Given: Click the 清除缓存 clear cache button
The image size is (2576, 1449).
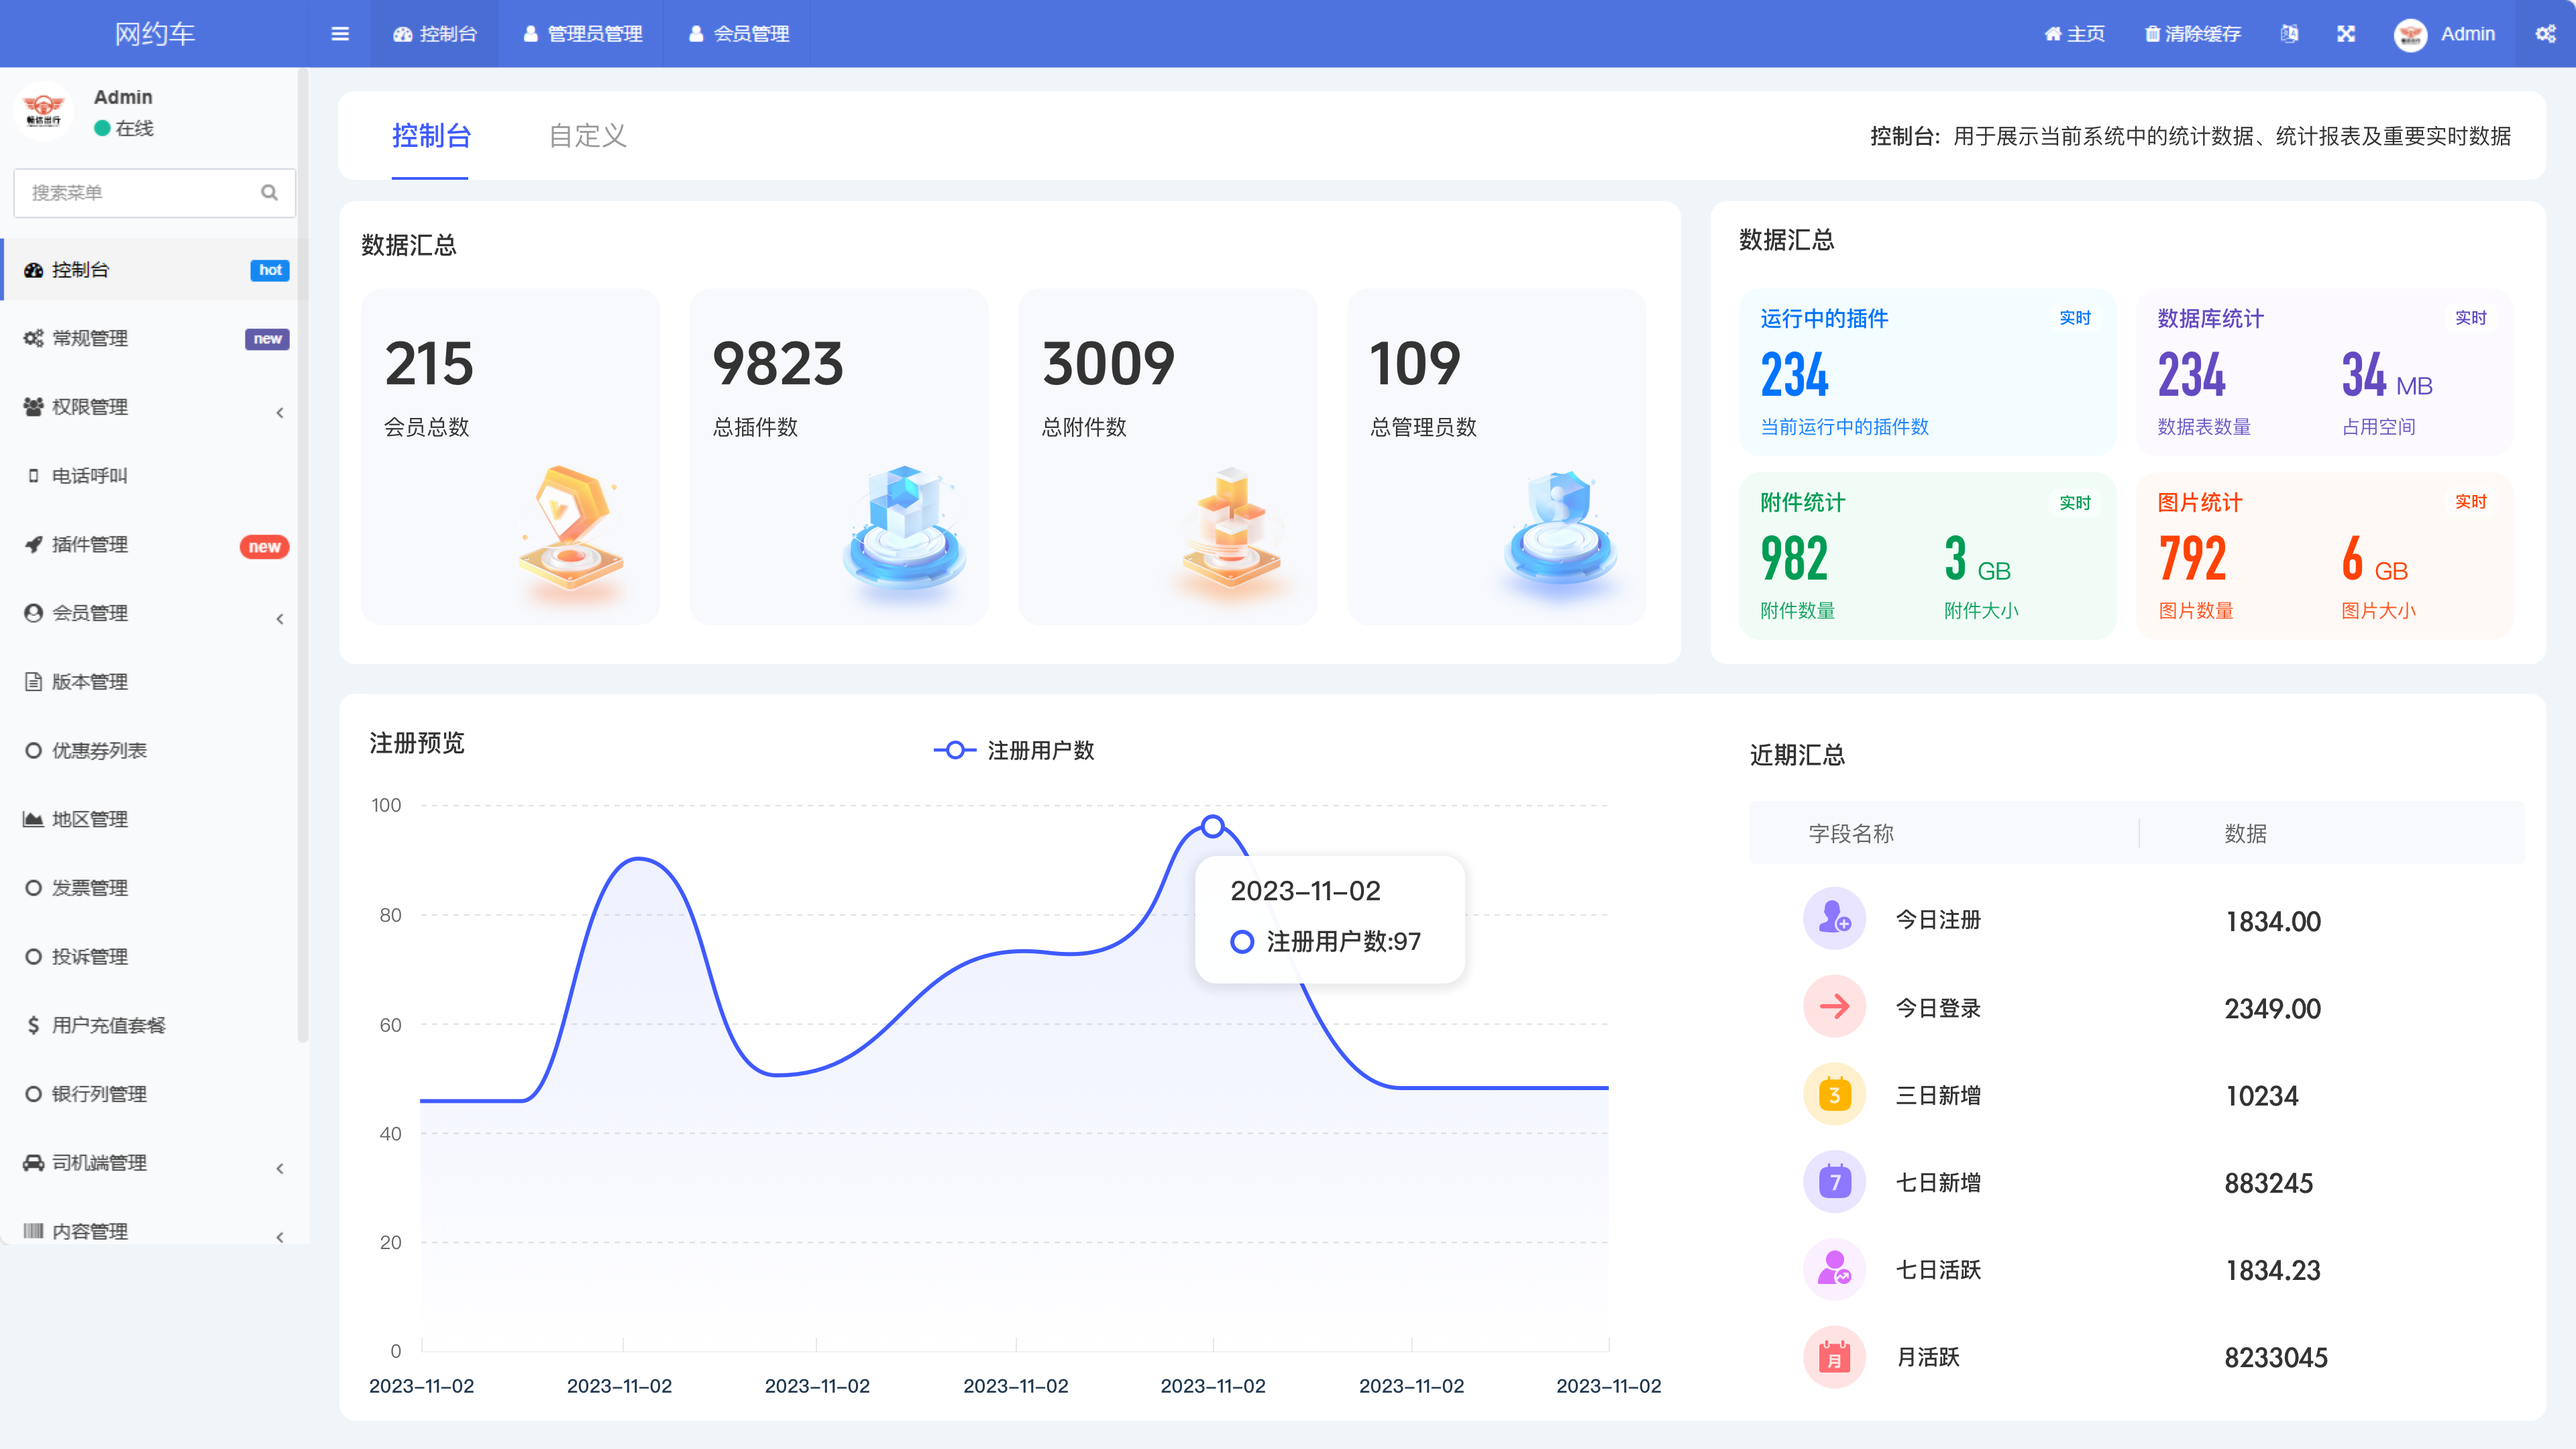Looking at the screenshot, I should [x=2192, y=34].
